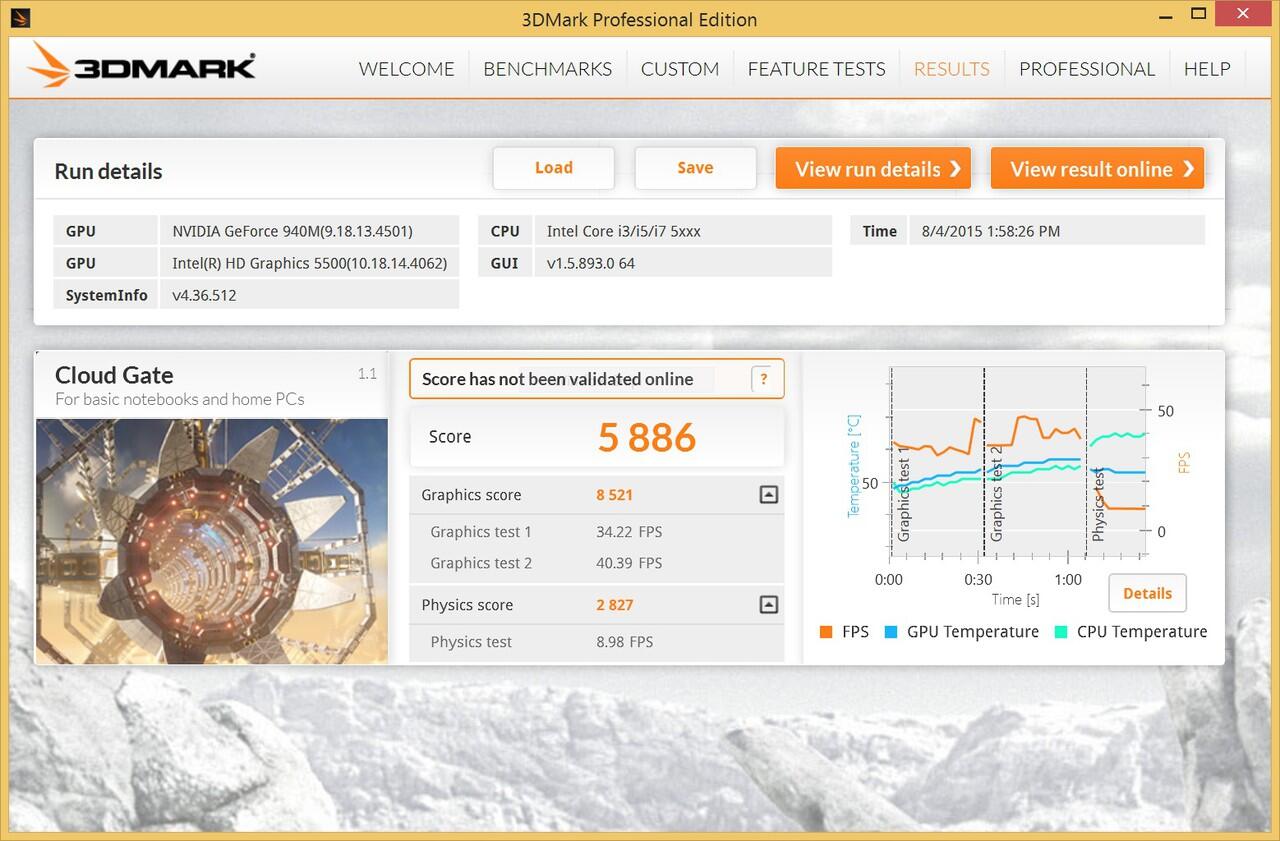
Task: Open the HELP tab
Action: point(1207,69)
